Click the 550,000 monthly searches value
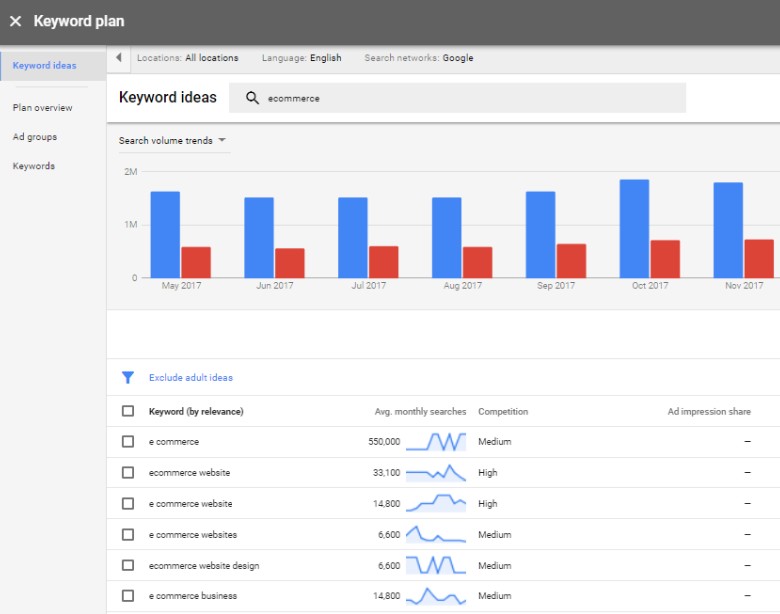 point(384,442)
